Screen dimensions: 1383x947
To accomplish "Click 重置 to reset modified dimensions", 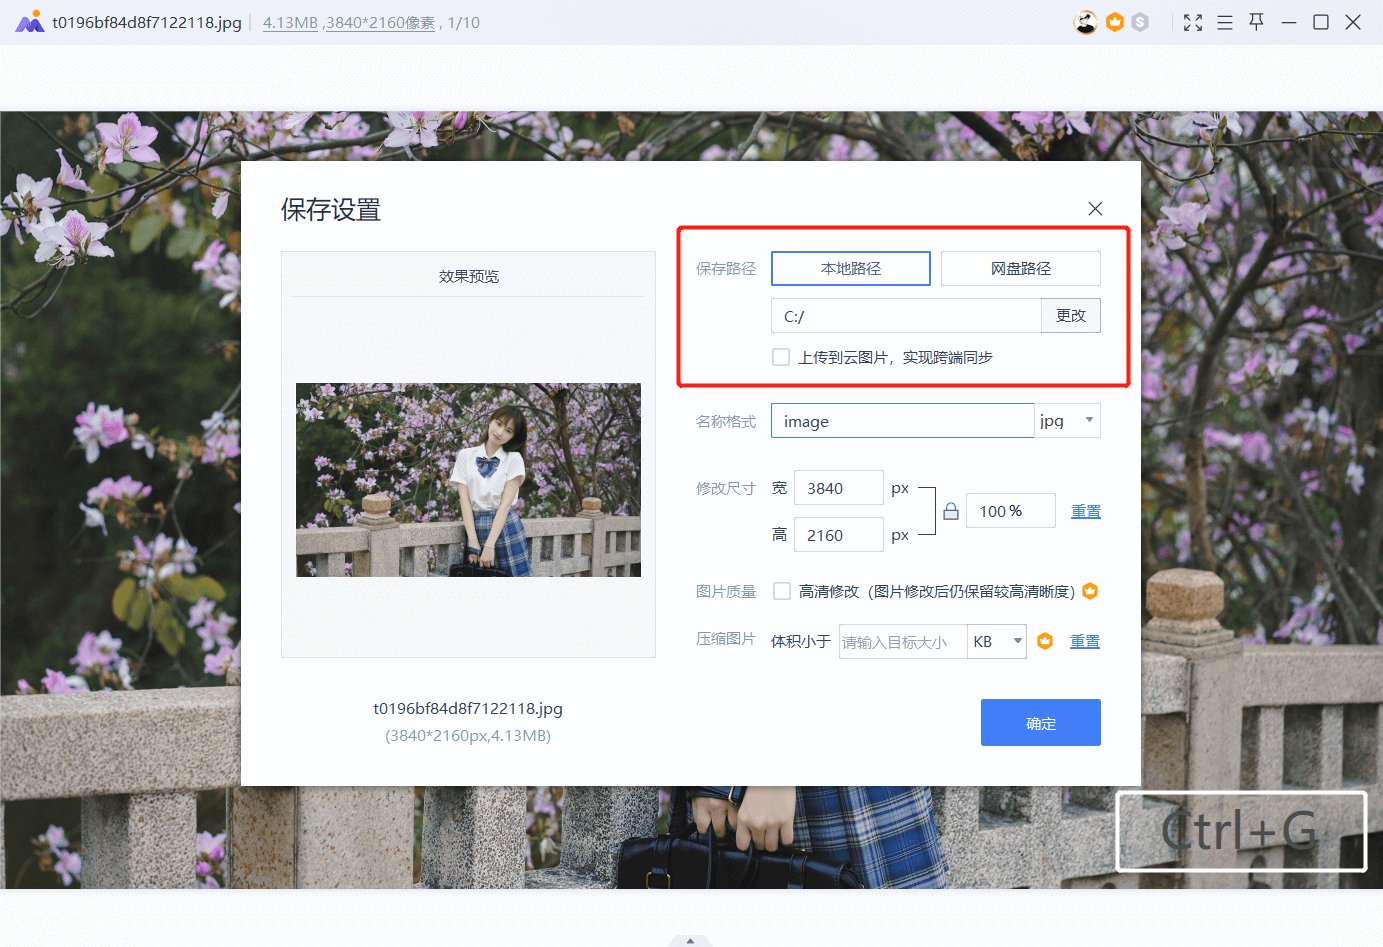I will [x=1085, y=510].
